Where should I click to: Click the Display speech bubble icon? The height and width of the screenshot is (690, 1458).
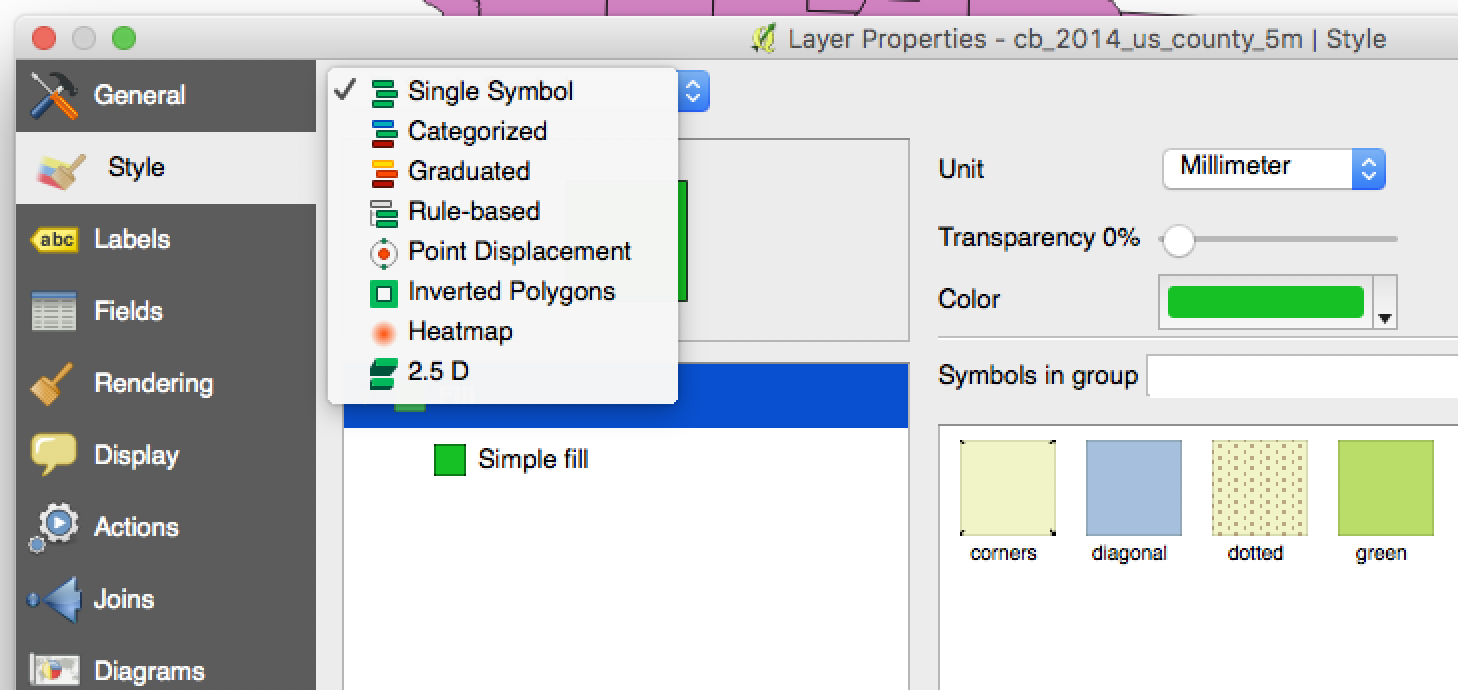coord(54,455)
